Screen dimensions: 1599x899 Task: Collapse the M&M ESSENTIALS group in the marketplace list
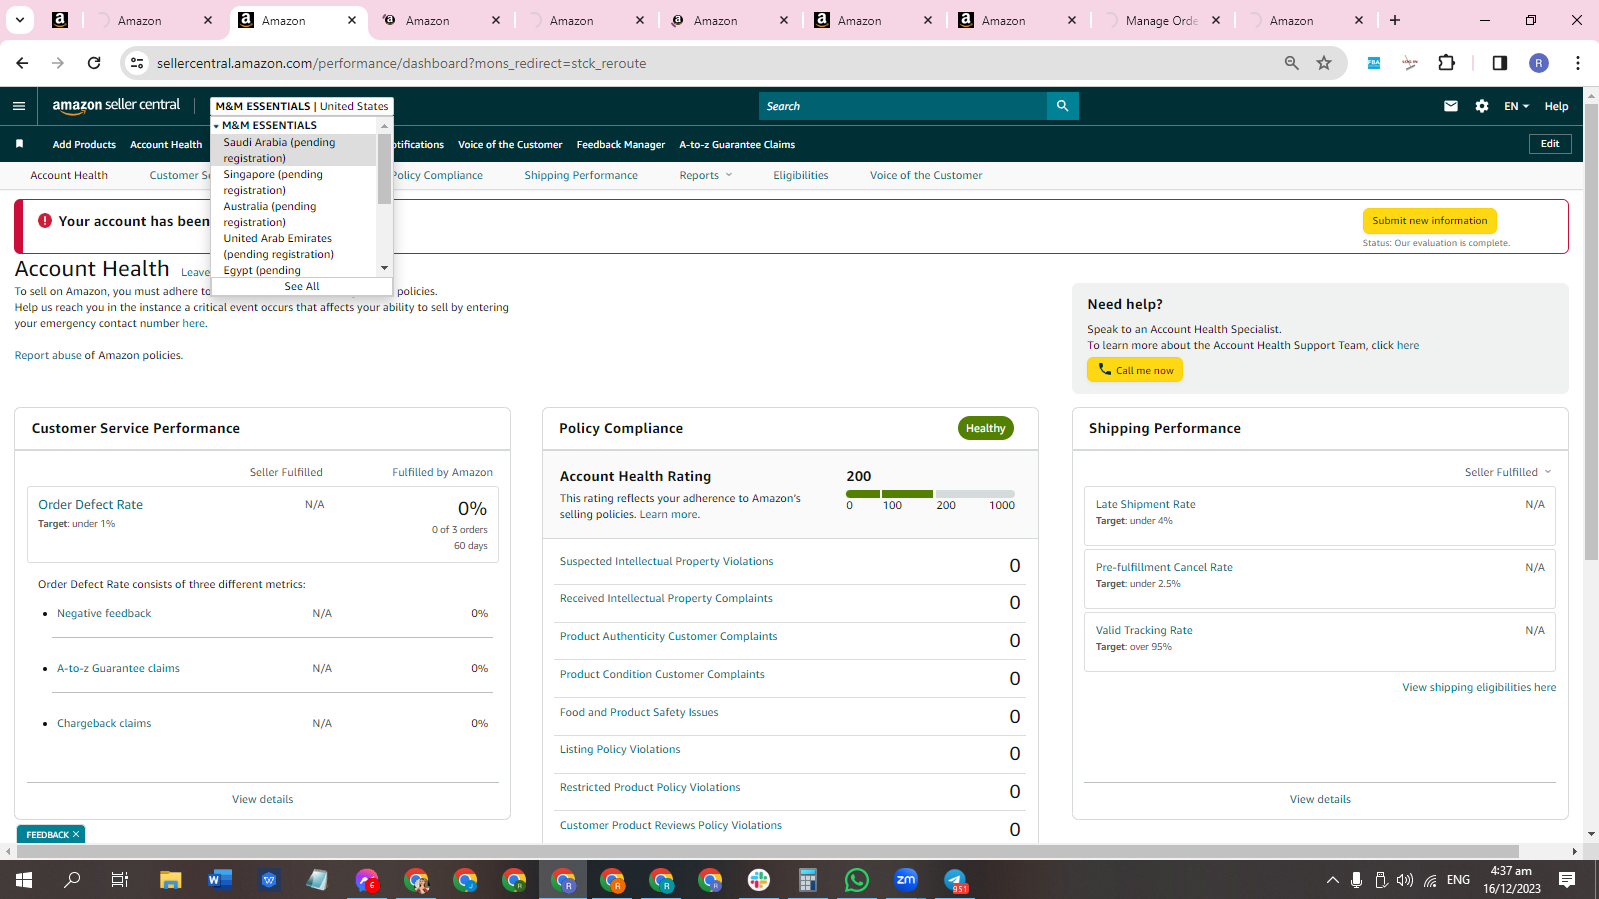tap(216, 126)
